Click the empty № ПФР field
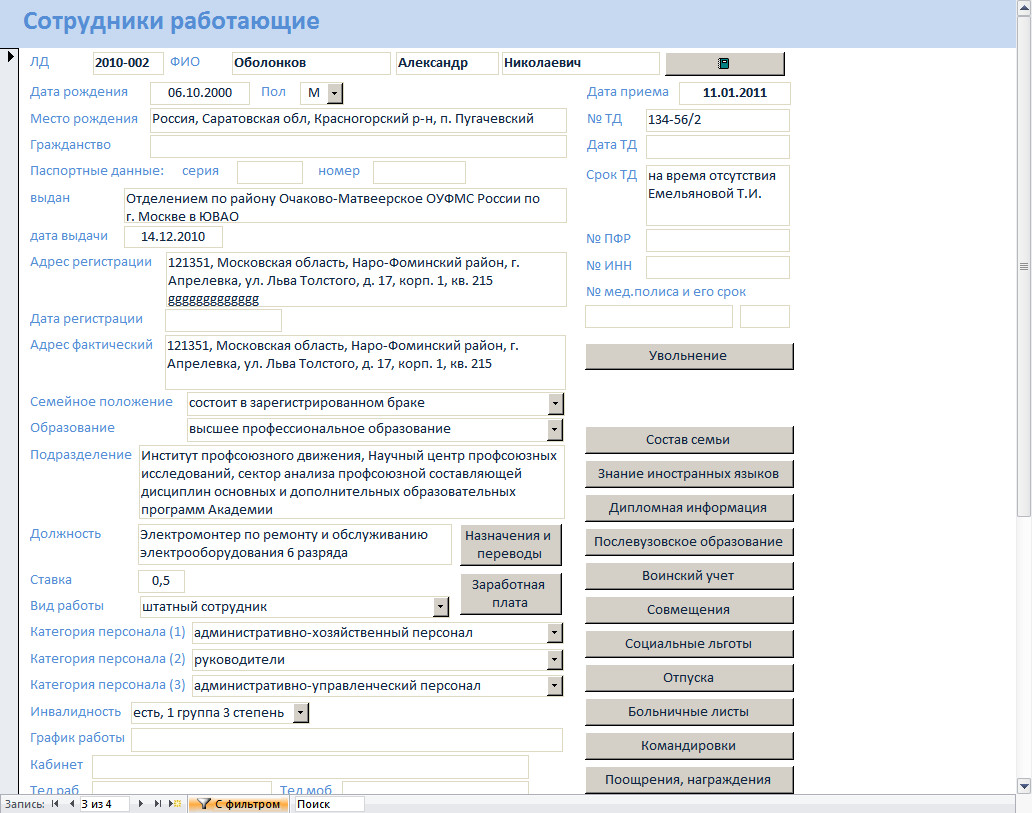Image resolution: width=1032 pixels, height=813 pixels. point(717,240)
